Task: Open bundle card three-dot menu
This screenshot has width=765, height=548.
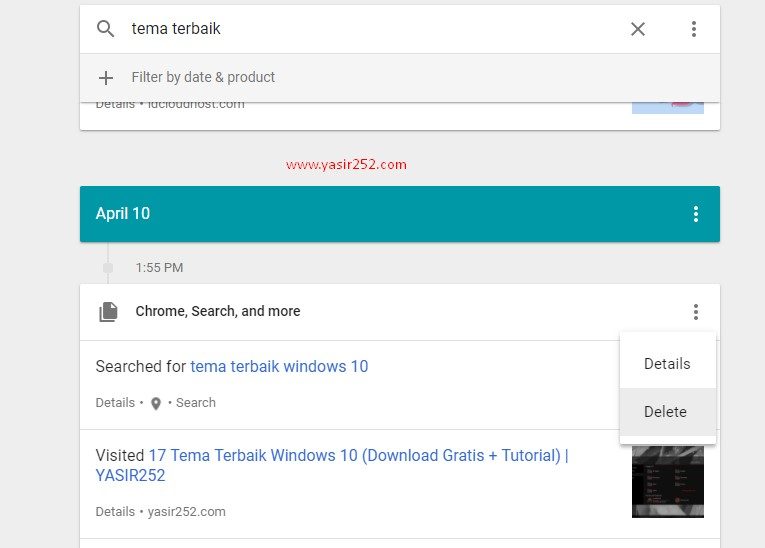Action: click(x=696, y=312)
